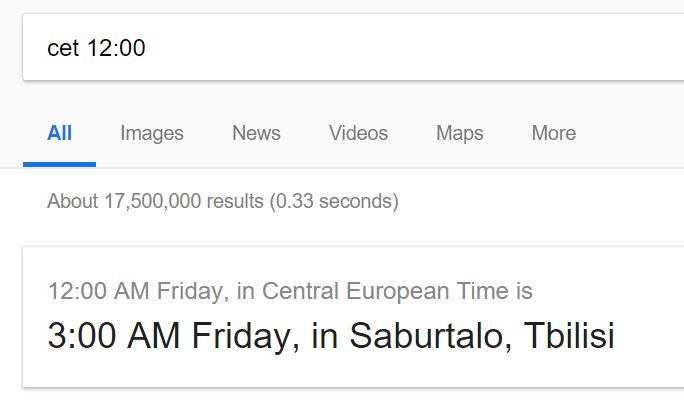Open the Images tab
The height and width of the screenshot is (418, 684).
click(x=152, y=133)
